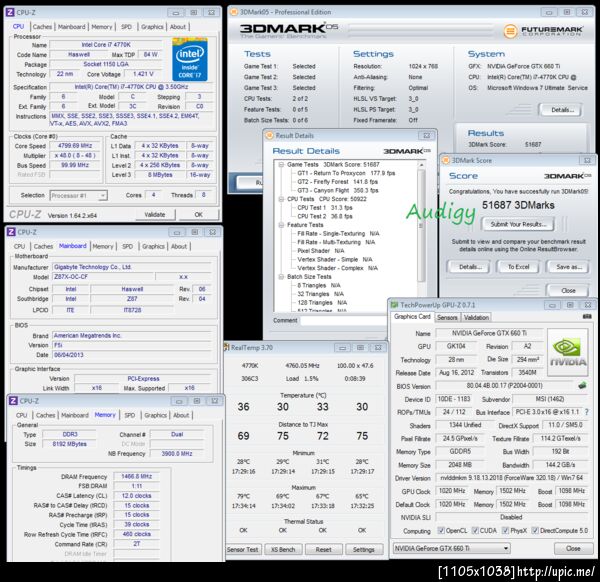The height and width of the screenshot is (582, 600).
Task: Click the Sensor Test button in RealTemp
Action: click(x=243, y=549)
